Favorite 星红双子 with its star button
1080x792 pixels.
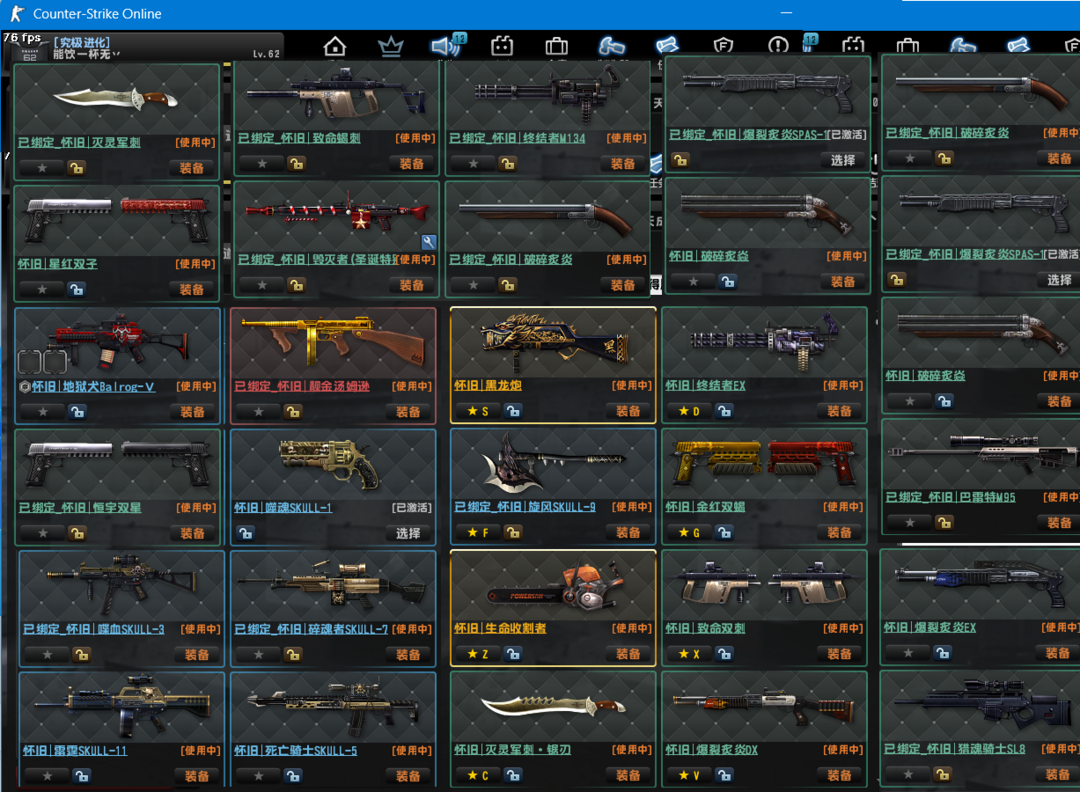coord(42,289)
